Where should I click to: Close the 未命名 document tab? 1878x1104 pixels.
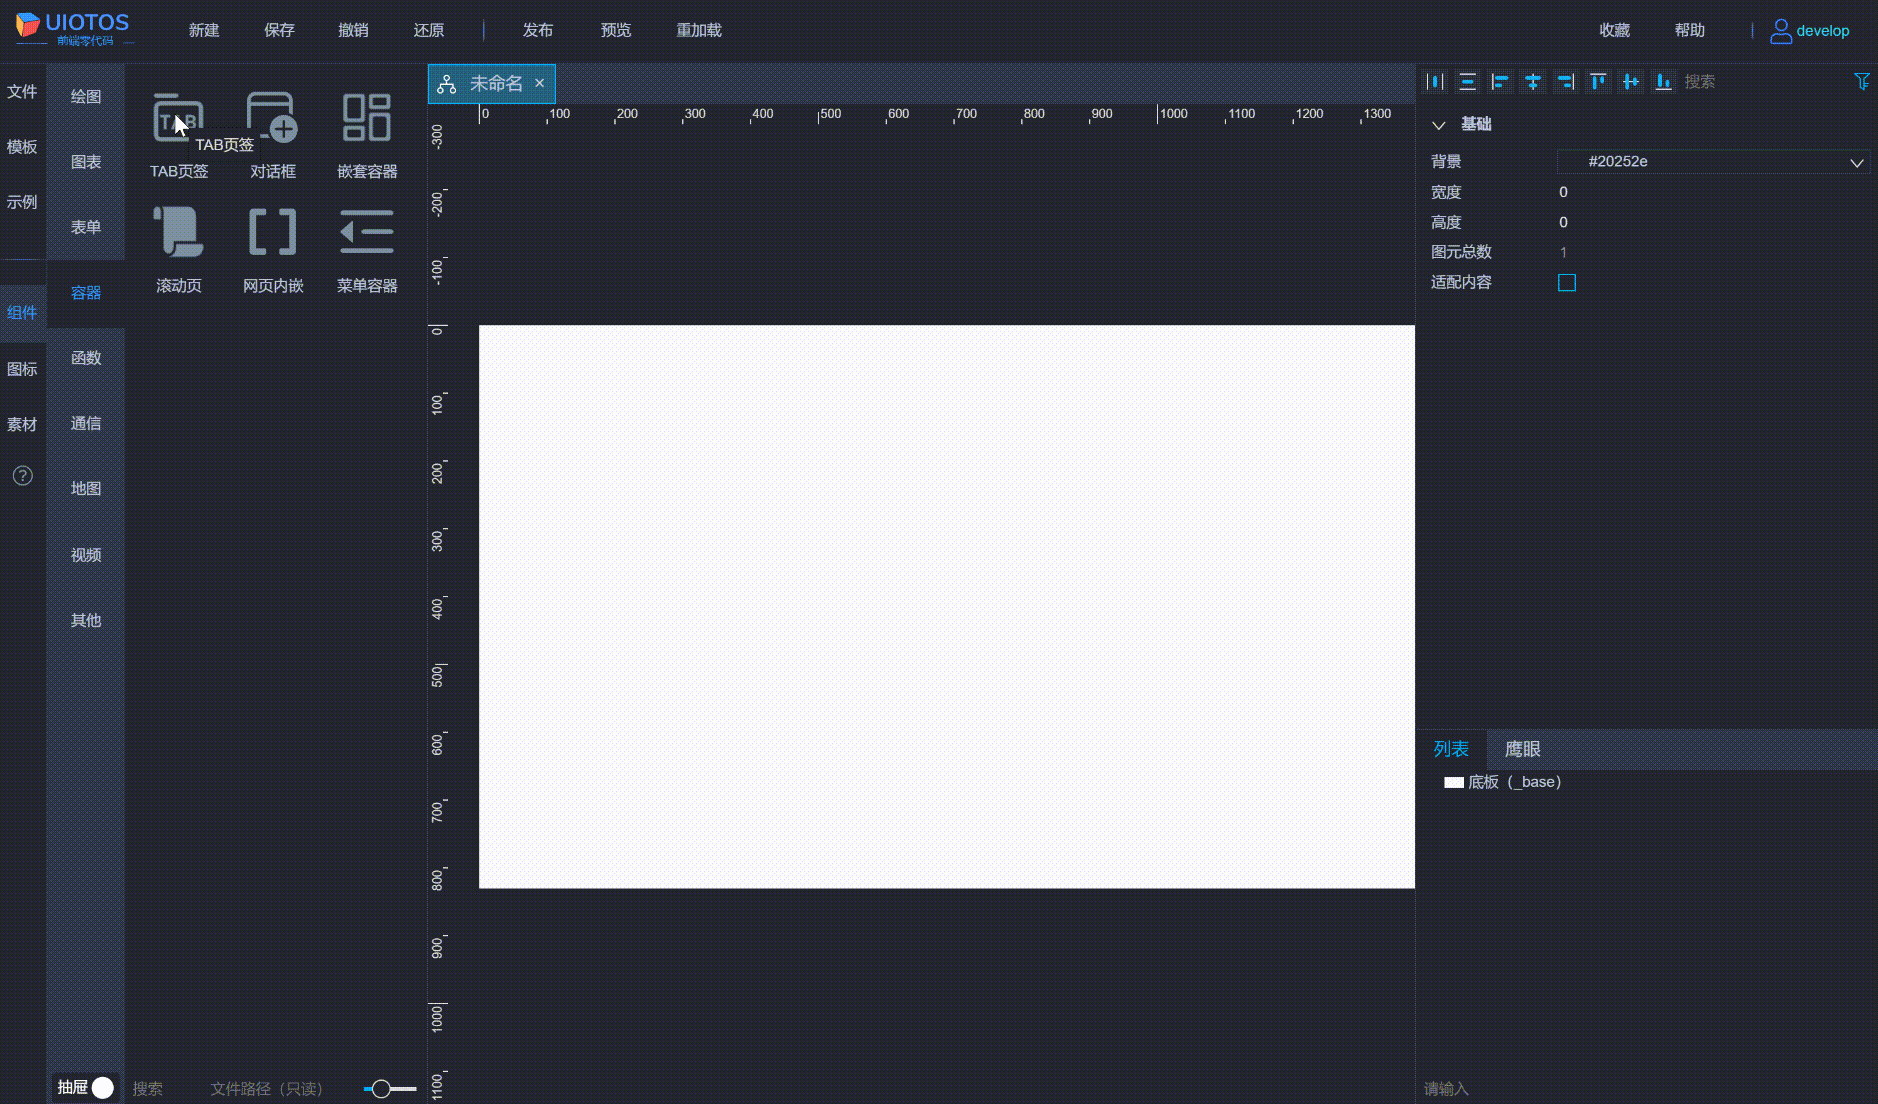[x=539, y=83]
